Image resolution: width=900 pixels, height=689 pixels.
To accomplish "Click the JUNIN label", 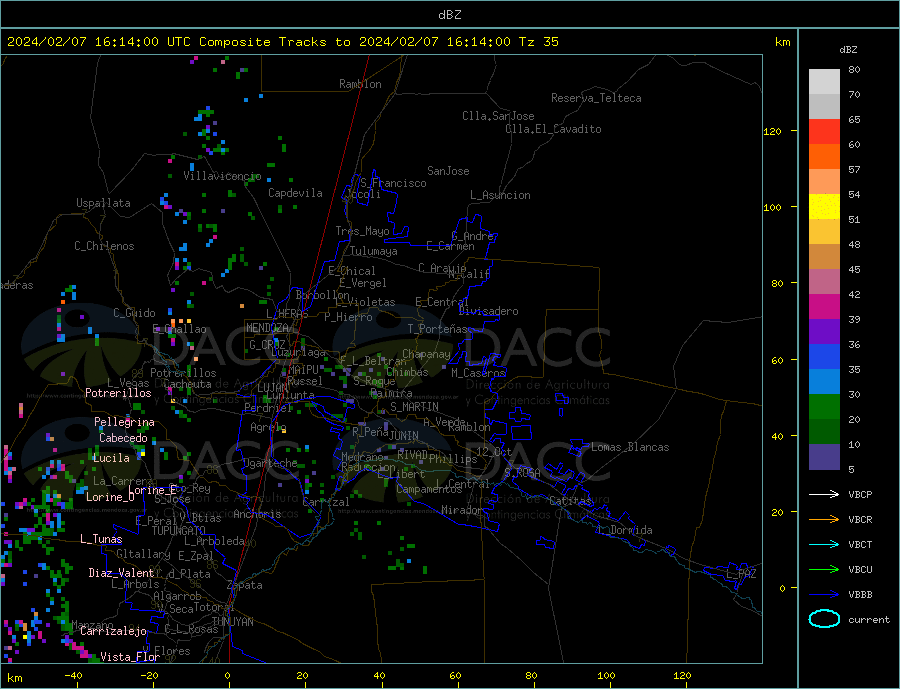I will pos(404,436).
